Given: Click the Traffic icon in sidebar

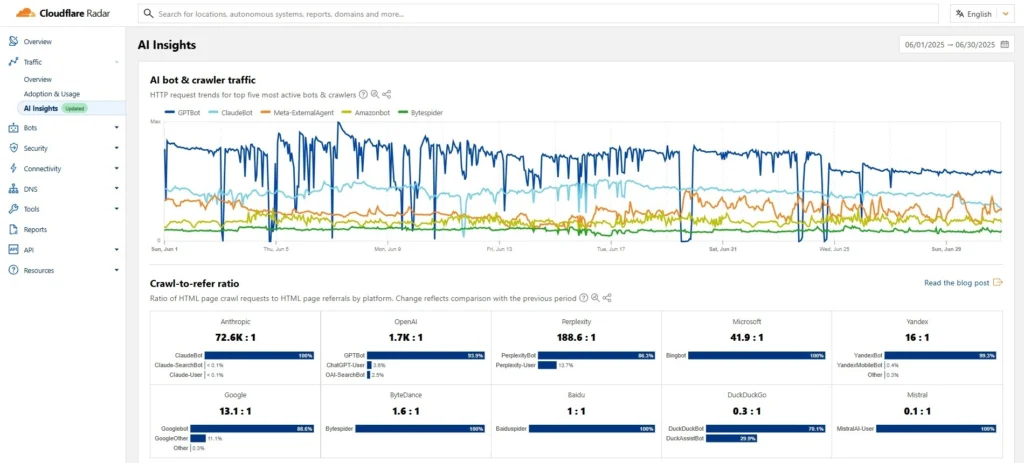Looking at the screenshot, I should [x=12, y=62].
